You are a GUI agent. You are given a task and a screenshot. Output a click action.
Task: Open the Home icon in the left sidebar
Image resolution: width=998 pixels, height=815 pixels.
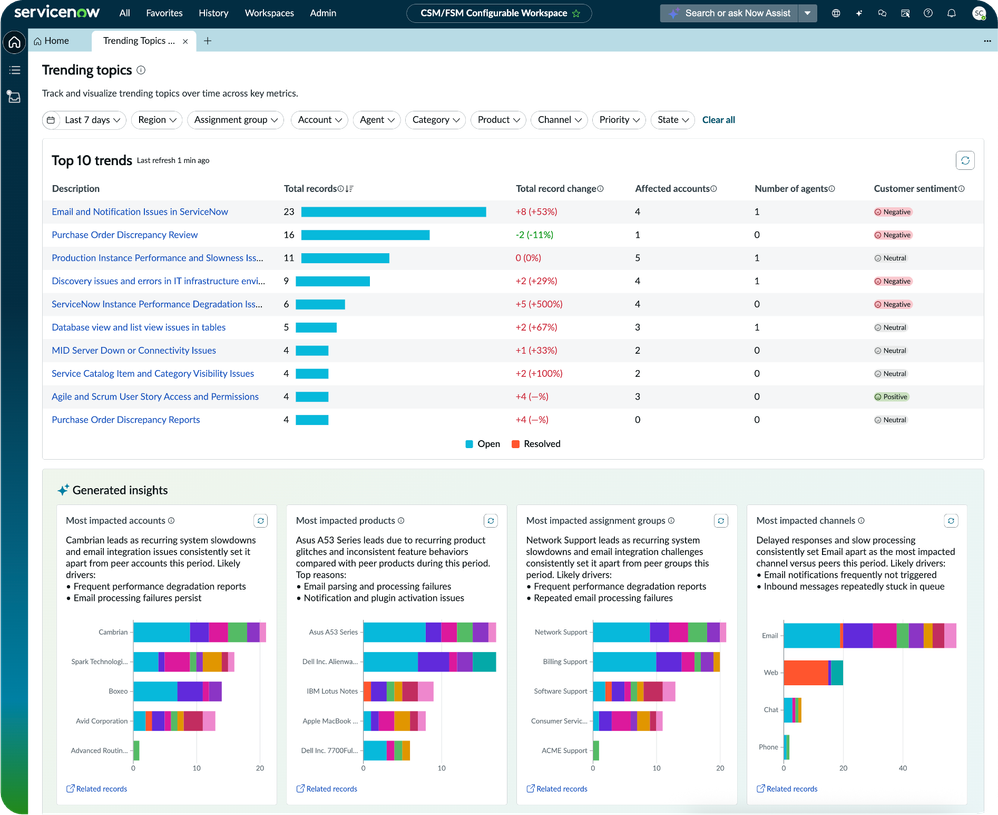(13, 43)
